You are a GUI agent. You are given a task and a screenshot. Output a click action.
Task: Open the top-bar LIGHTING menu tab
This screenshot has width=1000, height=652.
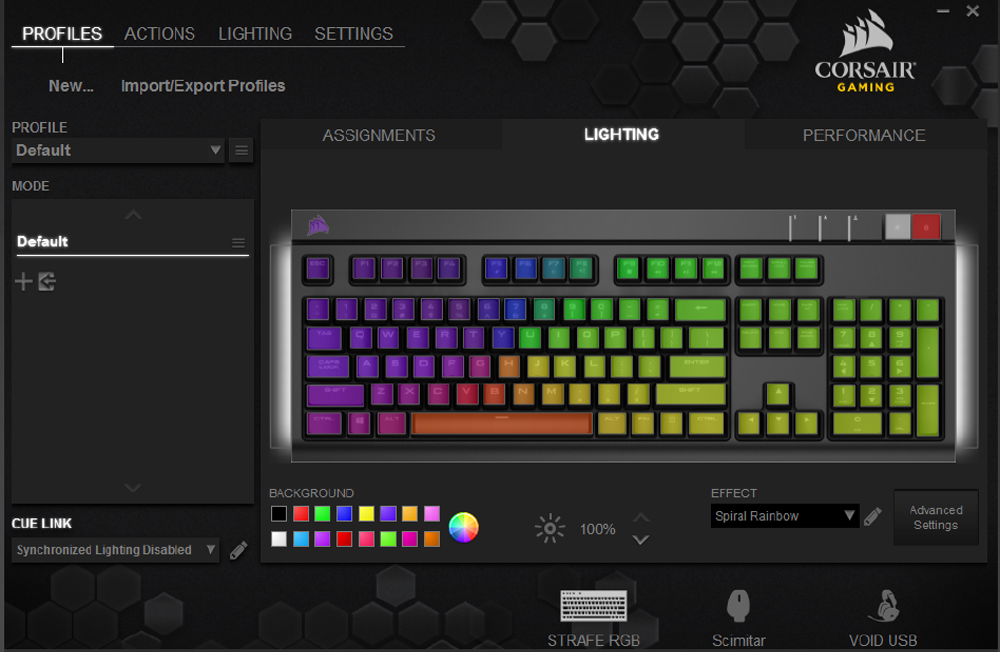coord(255,34)
